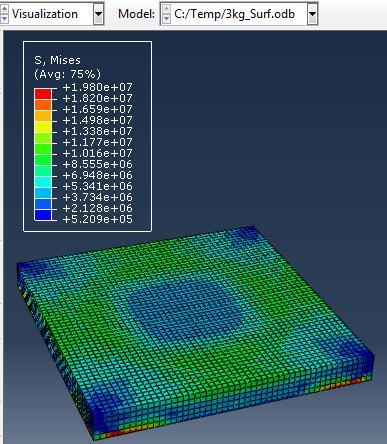Screen dimensions: 387x444
Task: Pick the orange legend swatch above +1.659e+07
Action: click(43, 105)
